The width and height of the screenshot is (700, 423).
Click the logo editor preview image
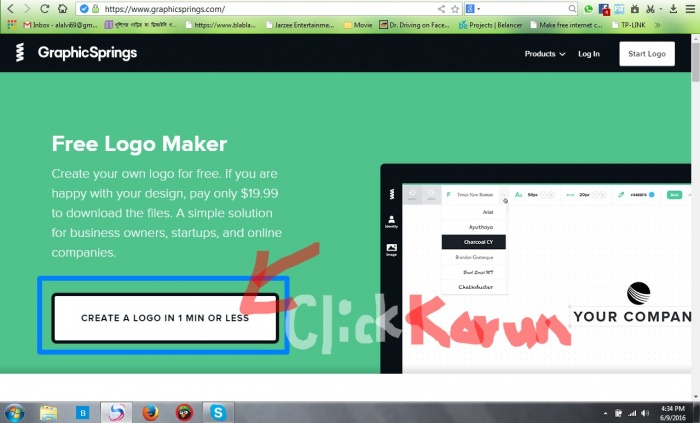pyautogui.click(x=536, y=269)
